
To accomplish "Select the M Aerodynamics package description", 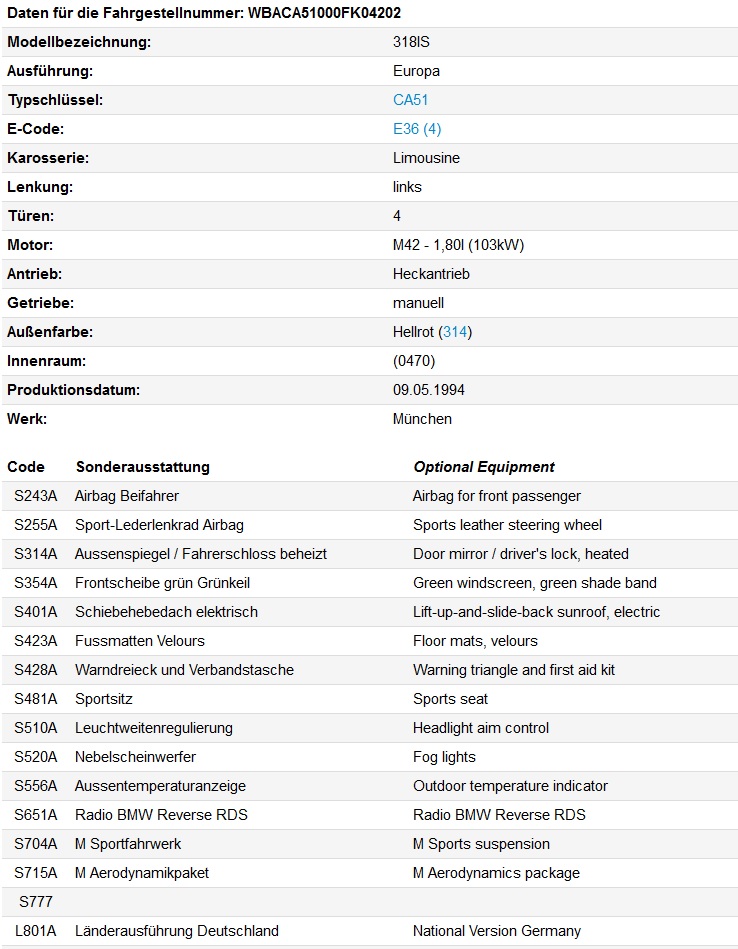I will point(496,873).
